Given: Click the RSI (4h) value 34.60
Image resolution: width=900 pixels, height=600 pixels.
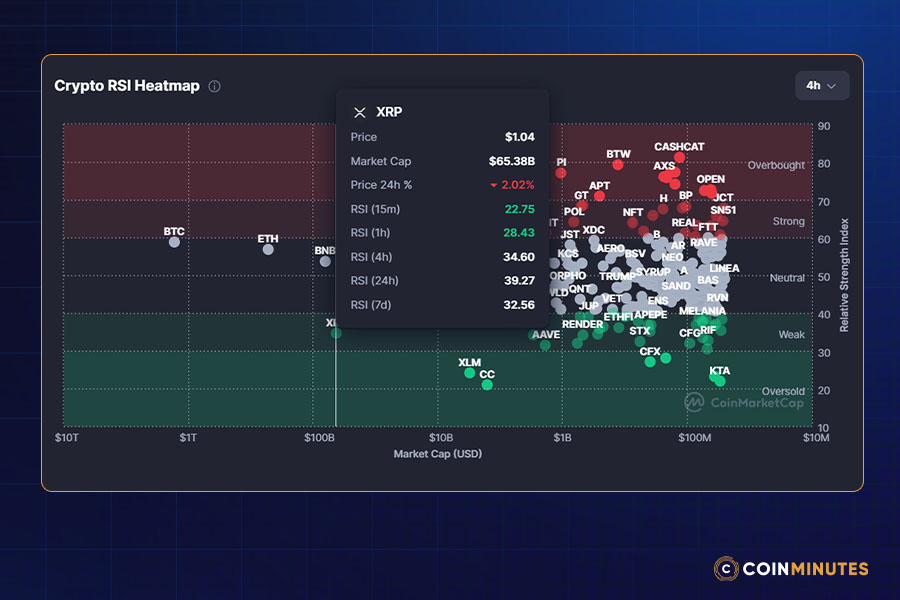Looking at the screenshot, I should 519,257.
